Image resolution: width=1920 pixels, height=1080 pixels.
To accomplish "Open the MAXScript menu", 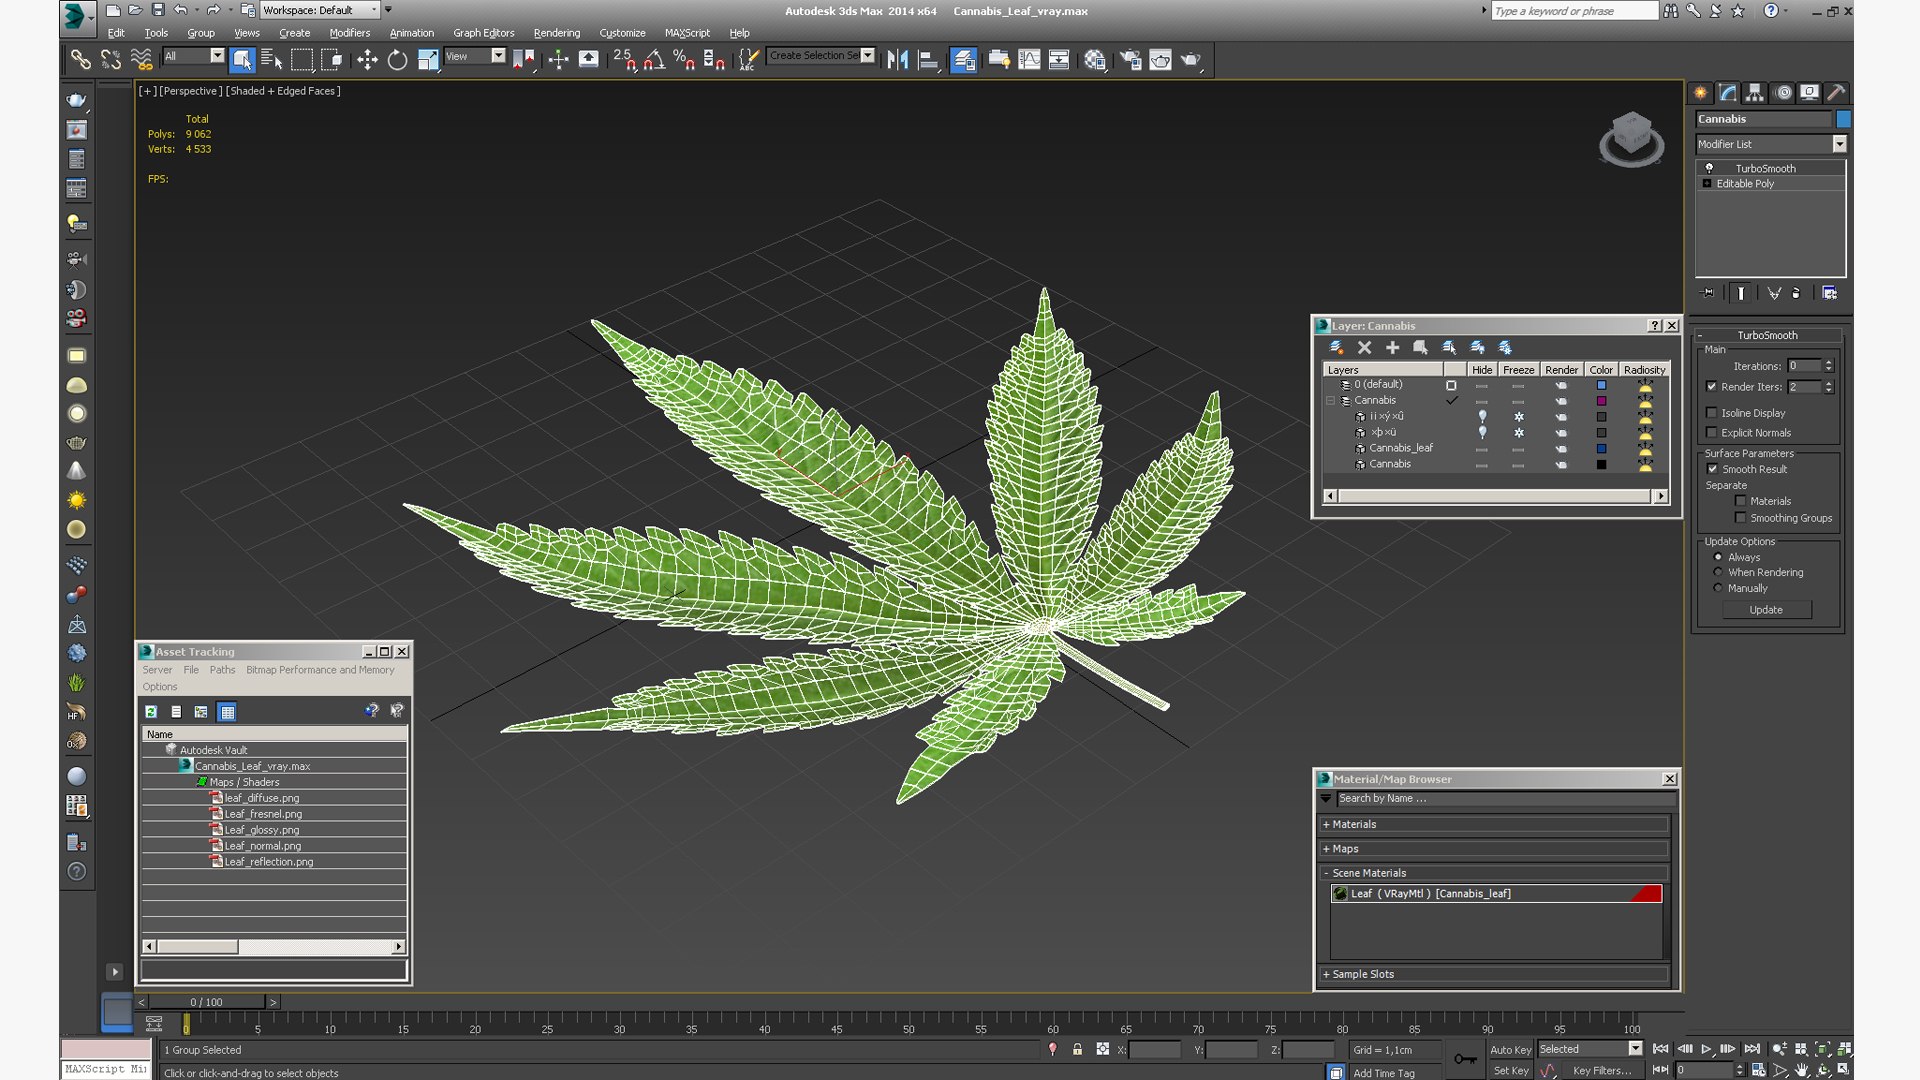I will coord(687,33).
